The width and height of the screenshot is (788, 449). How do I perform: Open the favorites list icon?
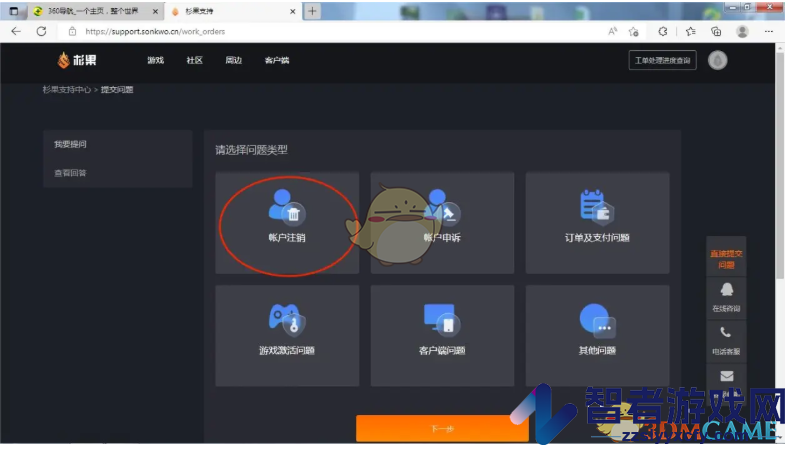(691, 31)
